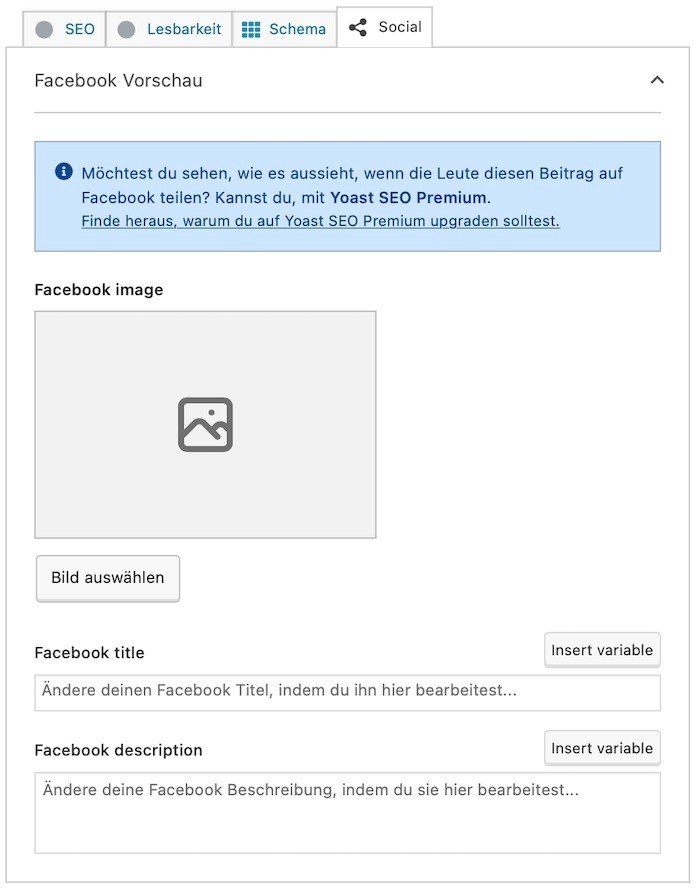Click the Schema grid icon
700x892 pixels.
(x=251, y=30)
